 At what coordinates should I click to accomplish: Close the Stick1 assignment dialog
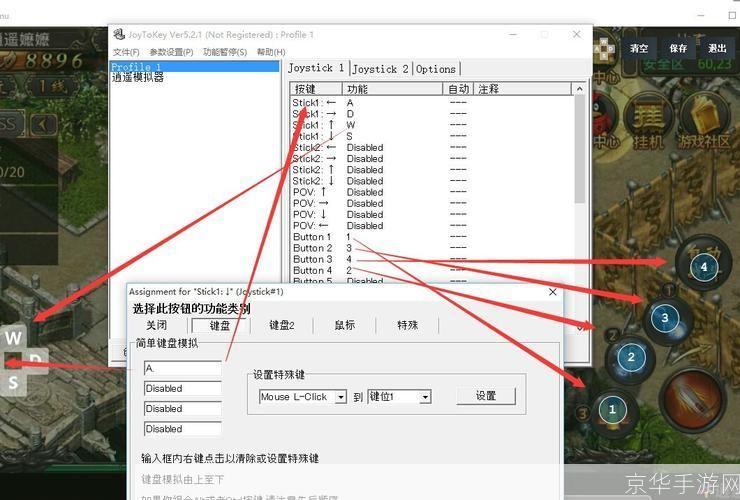(x=553, y=292)
